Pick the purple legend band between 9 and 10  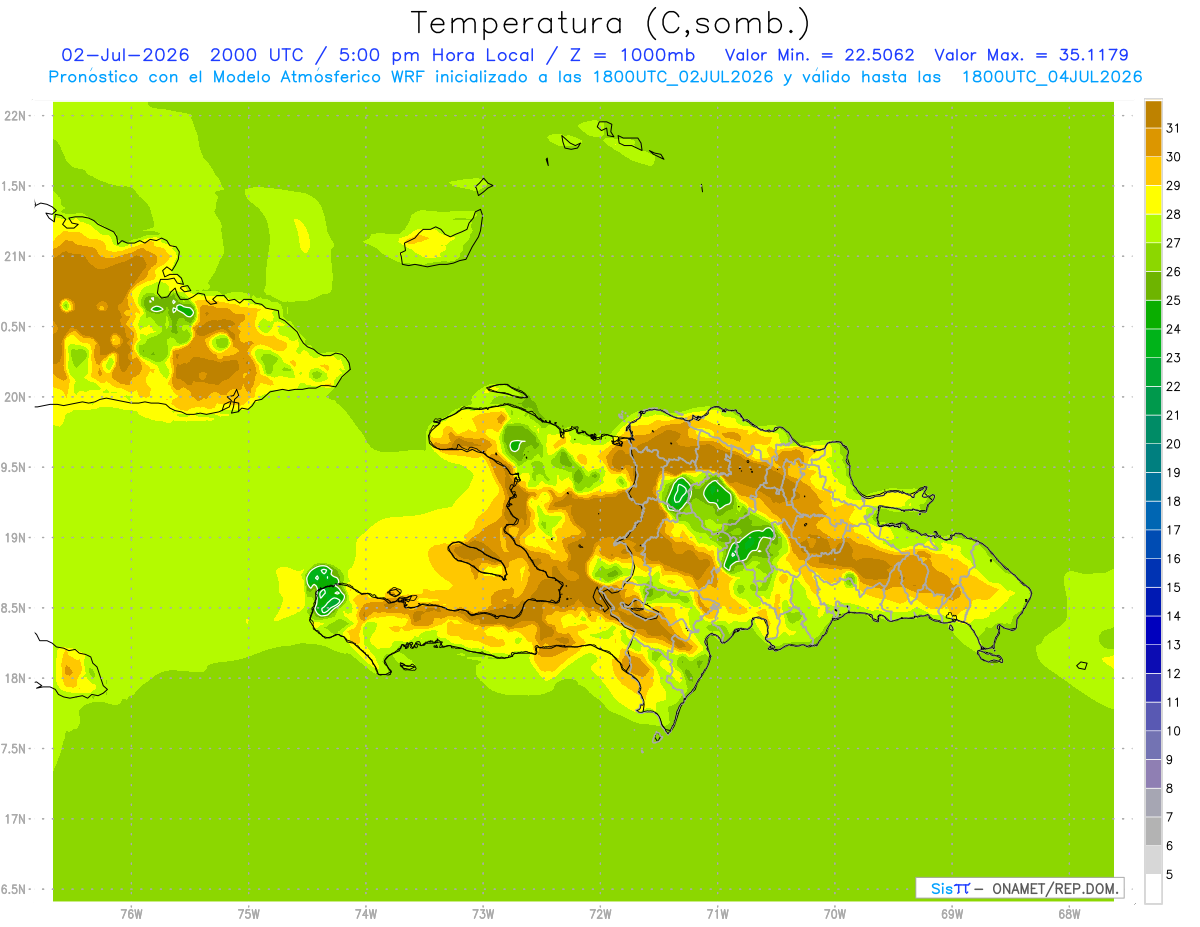(x=1153, y=745)
